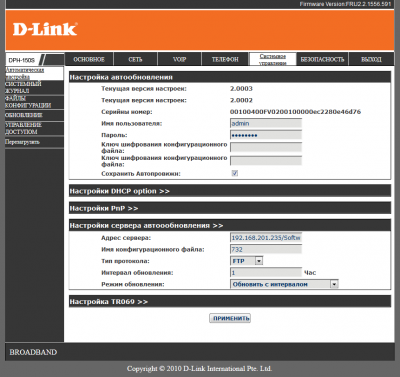The height and width of the screenshot is (377, 400).
Task: Click settings version value 2.0003
Action: point(241,89)
